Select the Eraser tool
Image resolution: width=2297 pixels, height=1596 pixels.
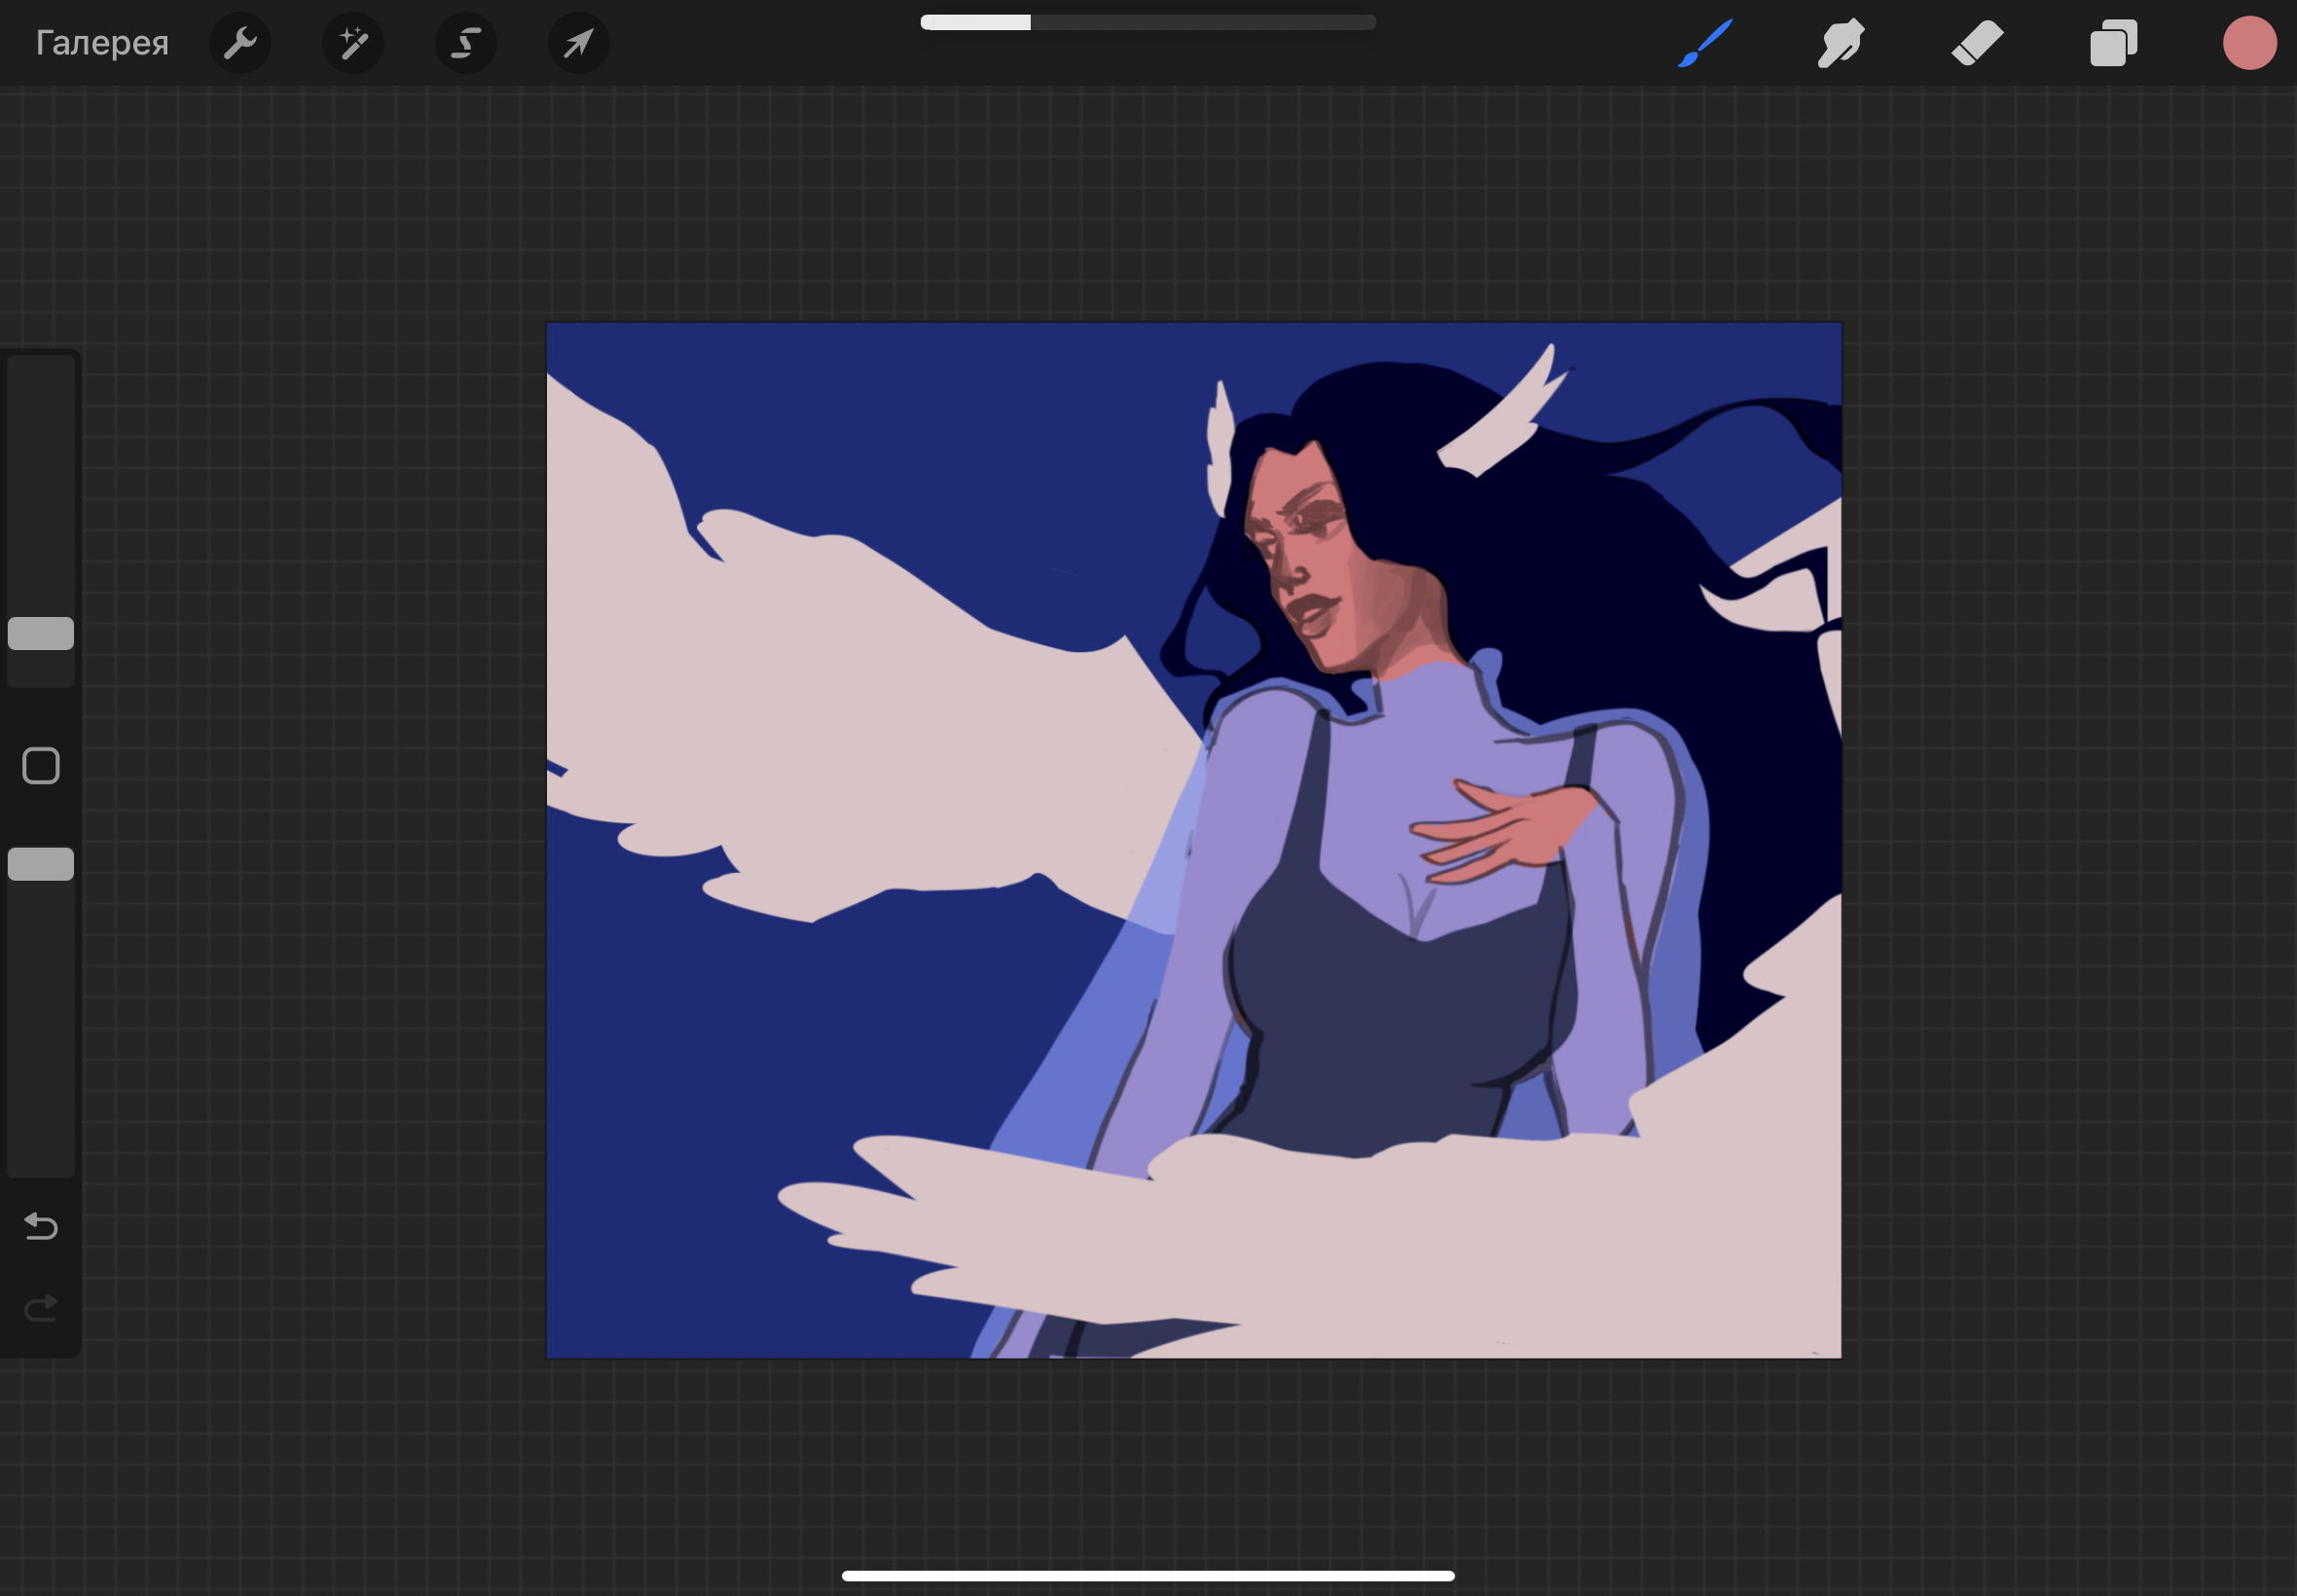1977,43
